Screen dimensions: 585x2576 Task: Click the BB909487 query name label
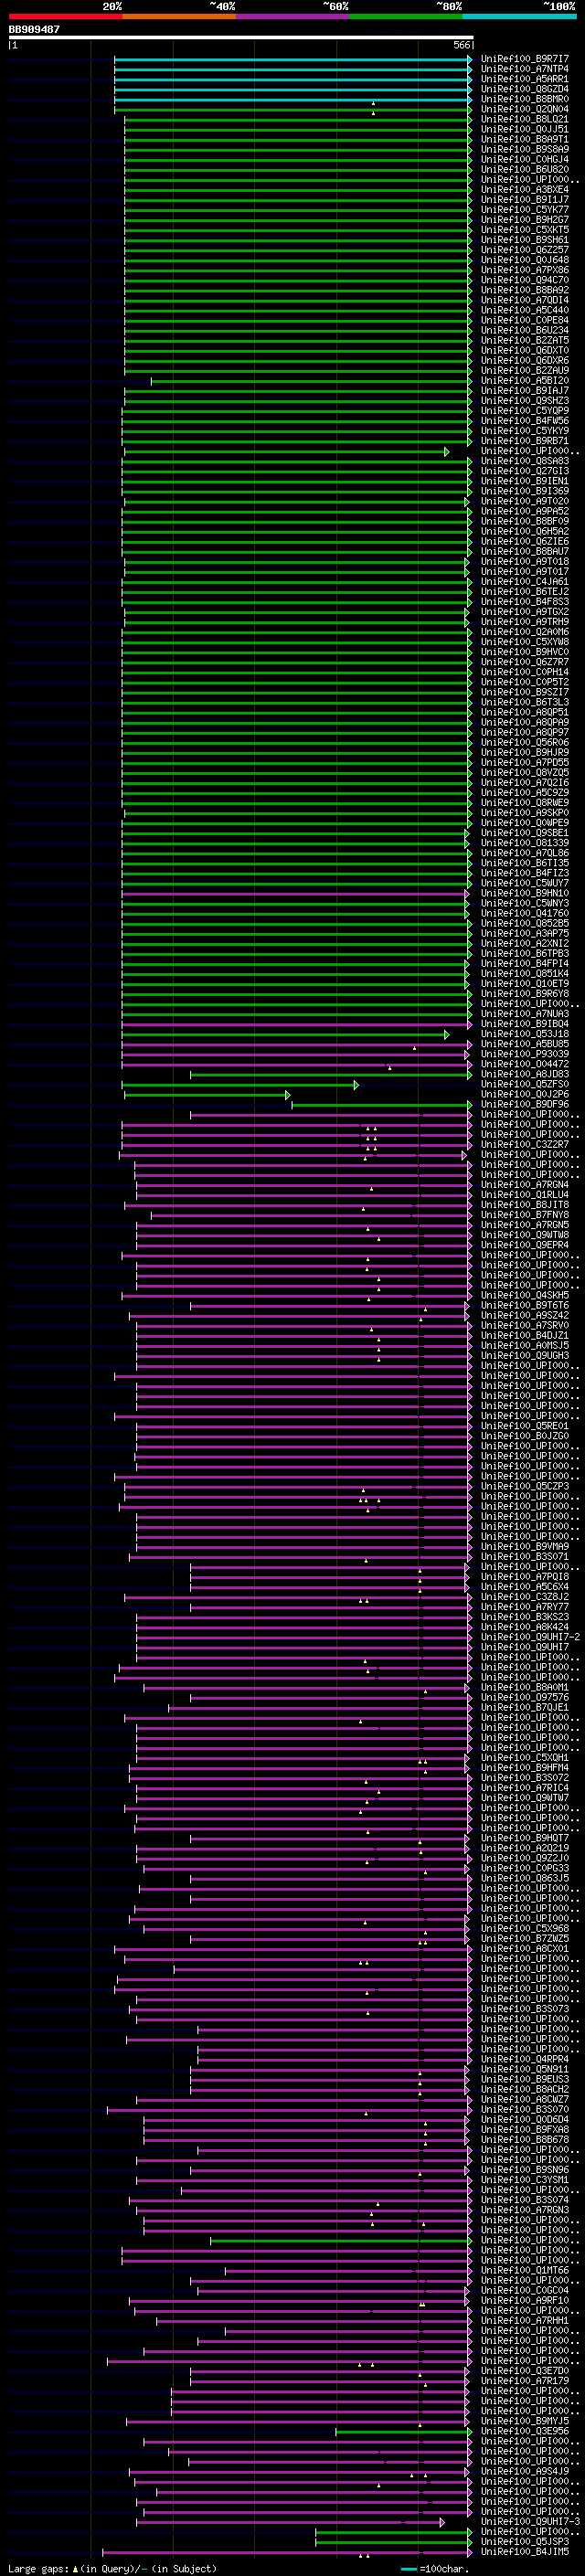(x=34, y=29)
